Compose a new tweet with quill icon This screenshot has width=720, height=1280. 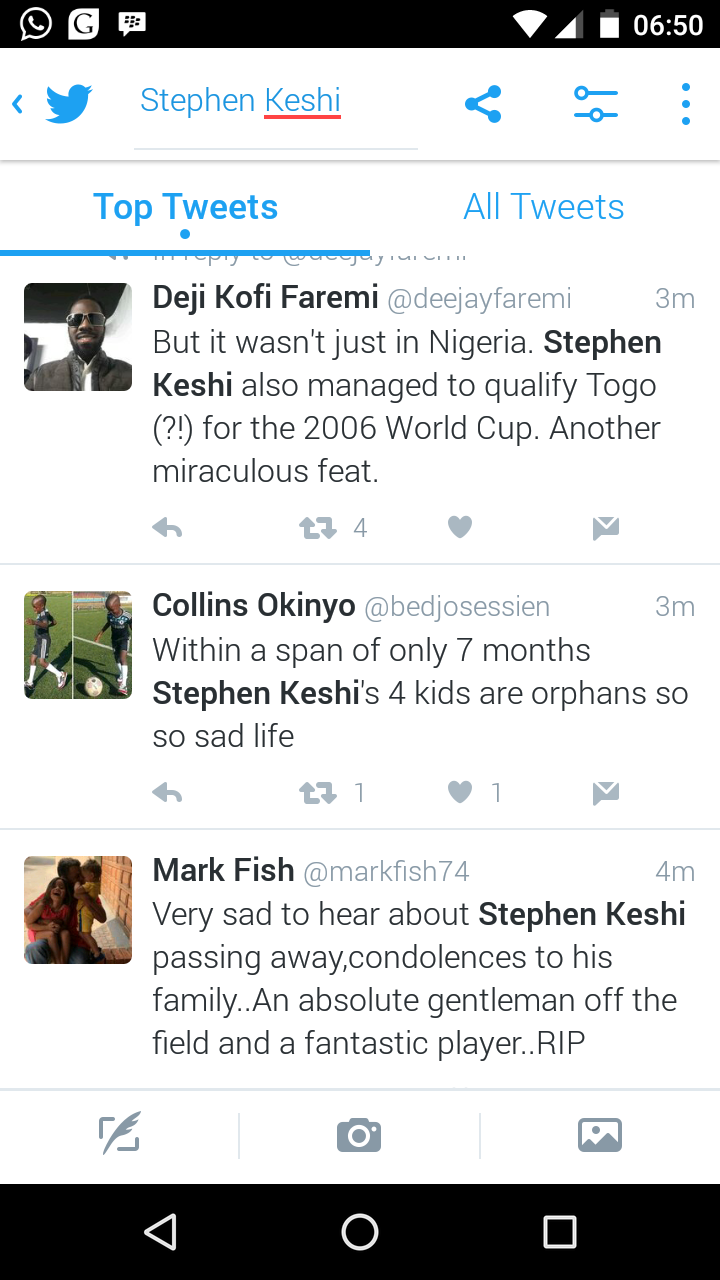pos(119,1134)
